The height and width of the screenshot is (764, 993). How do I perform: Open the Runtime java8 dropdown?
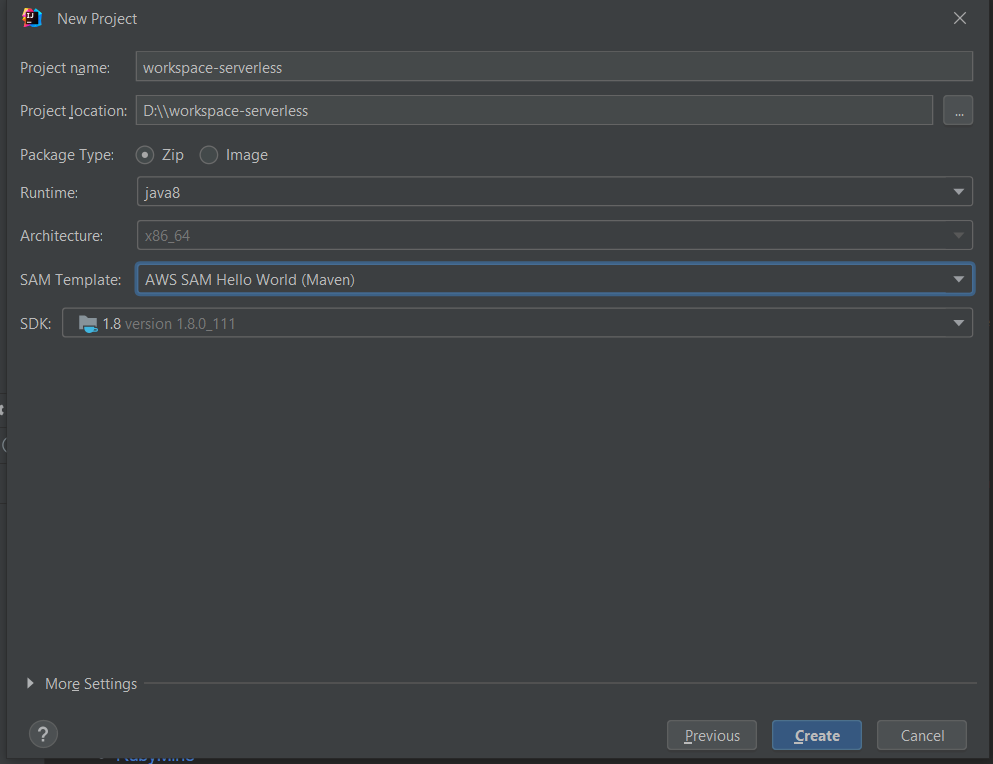point(553,192)
